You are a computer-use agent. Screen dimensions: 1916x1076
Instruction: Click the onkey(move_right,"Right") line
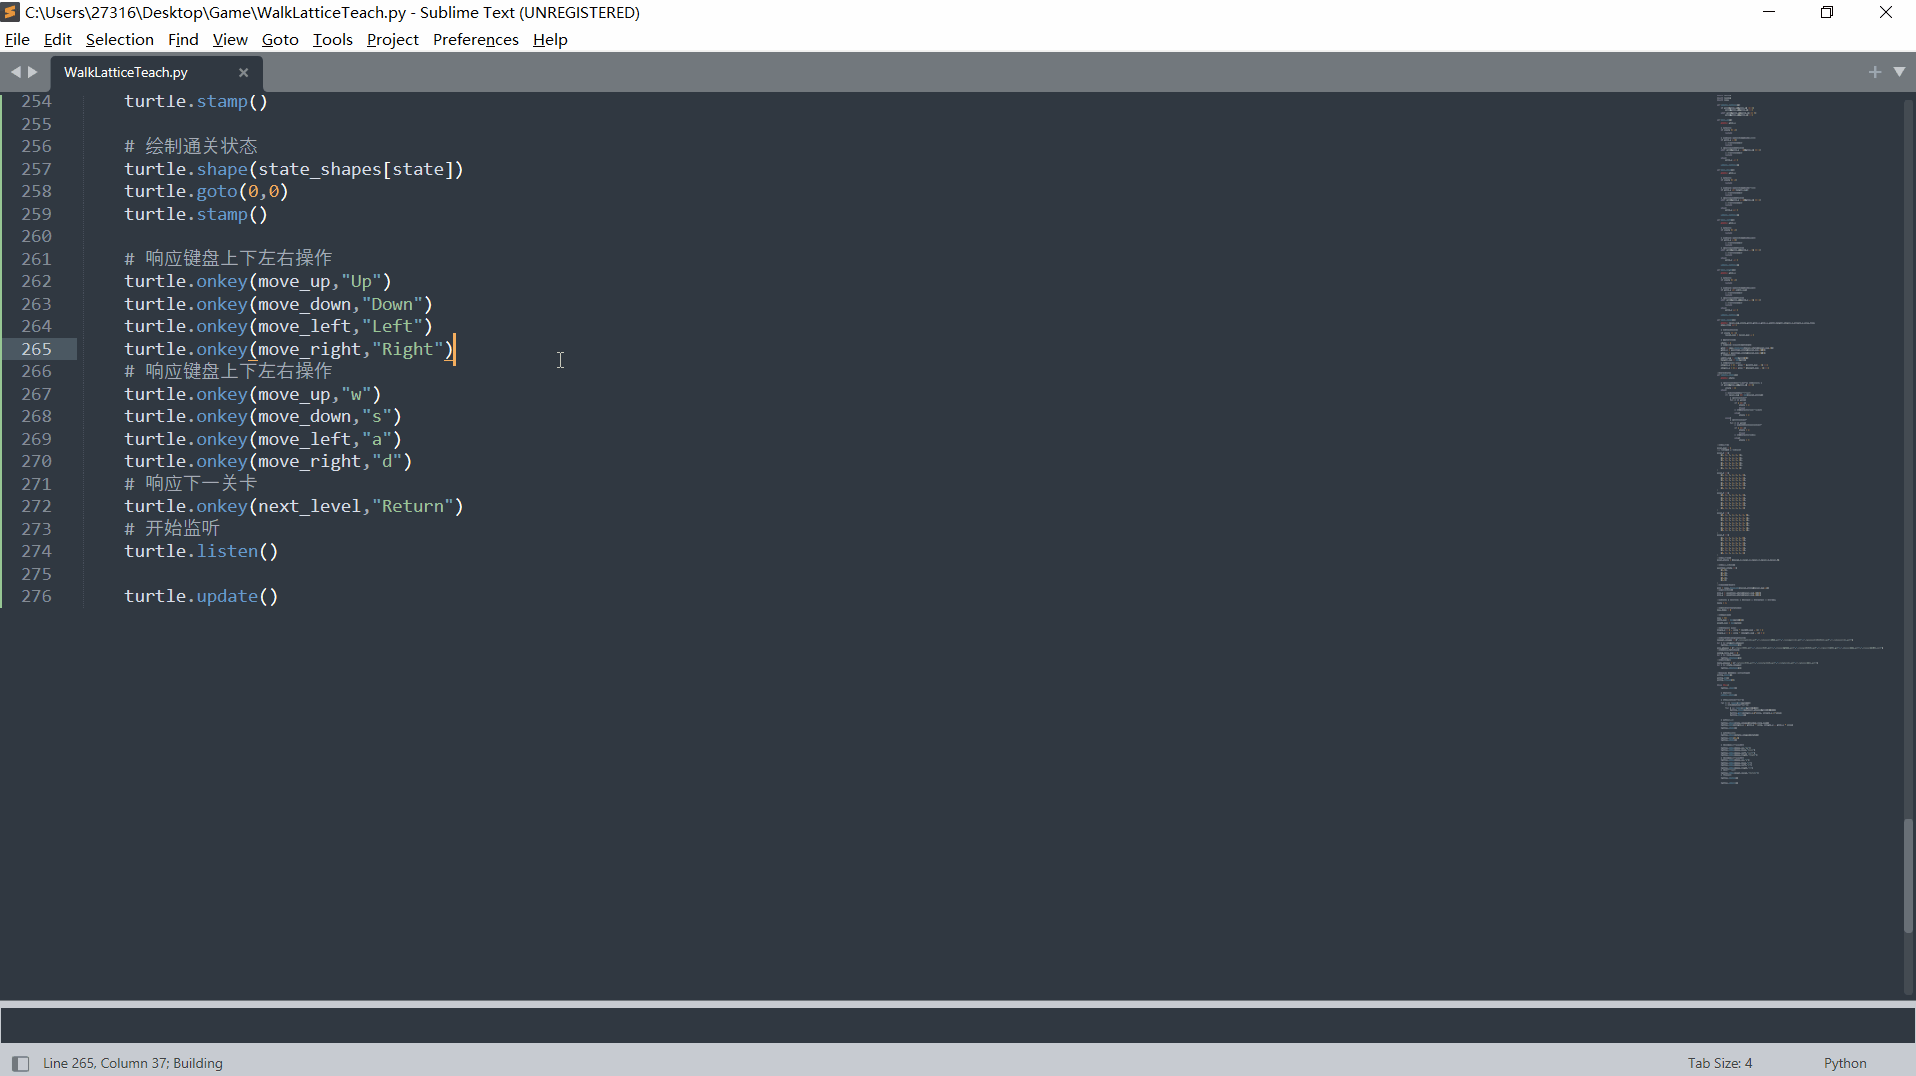pos(289,349)
